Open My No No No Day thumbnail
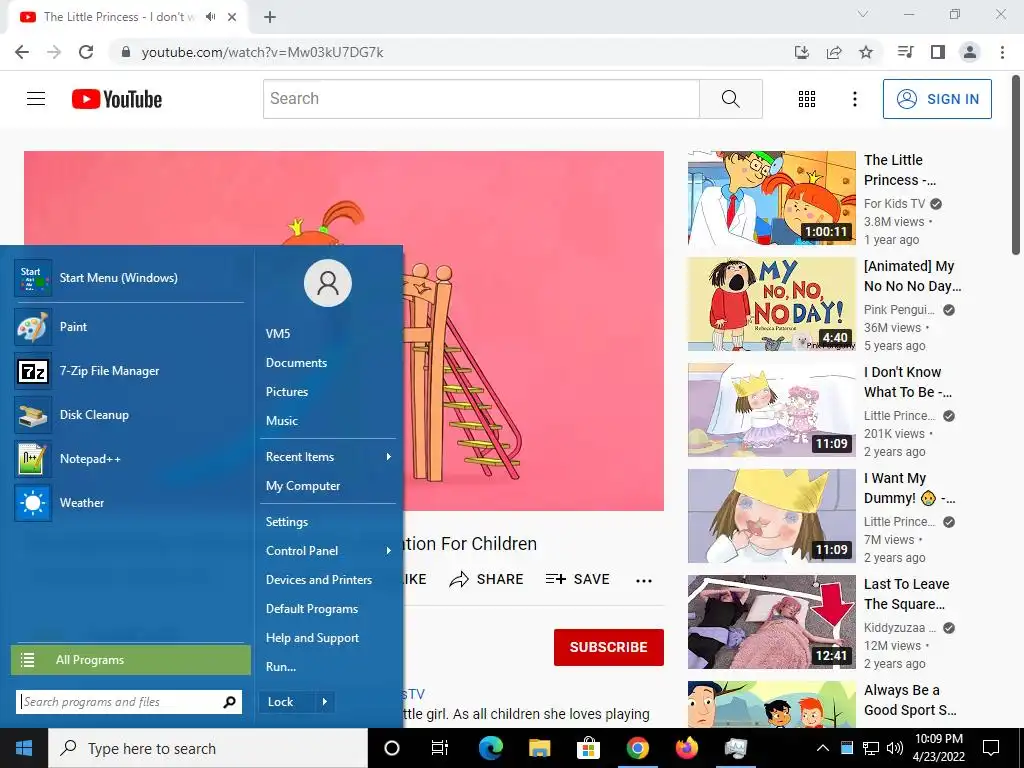The height and width of the screenshot is (768, 1024). tap(771, 304)
